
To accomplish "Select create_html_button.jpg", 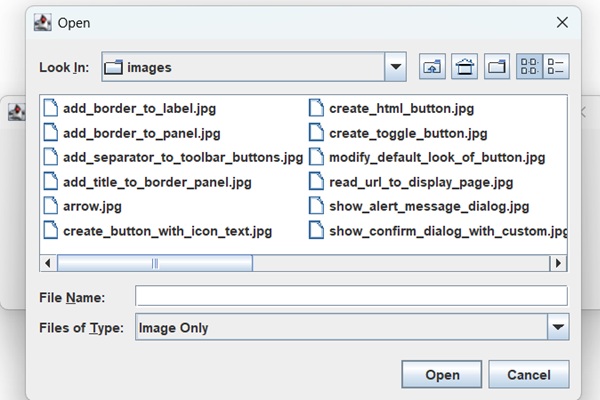I will pos(401,109).
